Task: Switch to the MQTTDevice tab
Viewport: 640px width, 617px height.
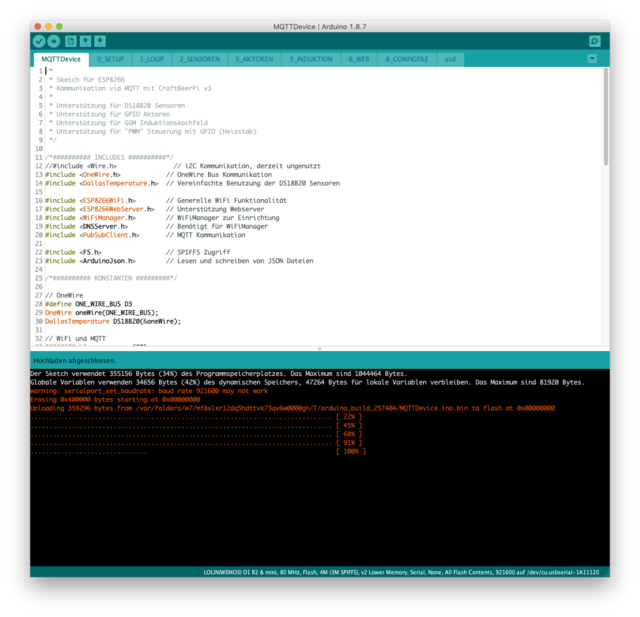Action: (x=61, y=59)
